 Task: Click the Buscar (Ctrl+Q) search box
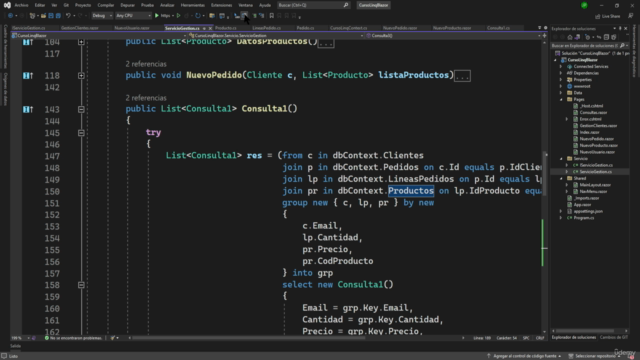[x=313, y=5]
